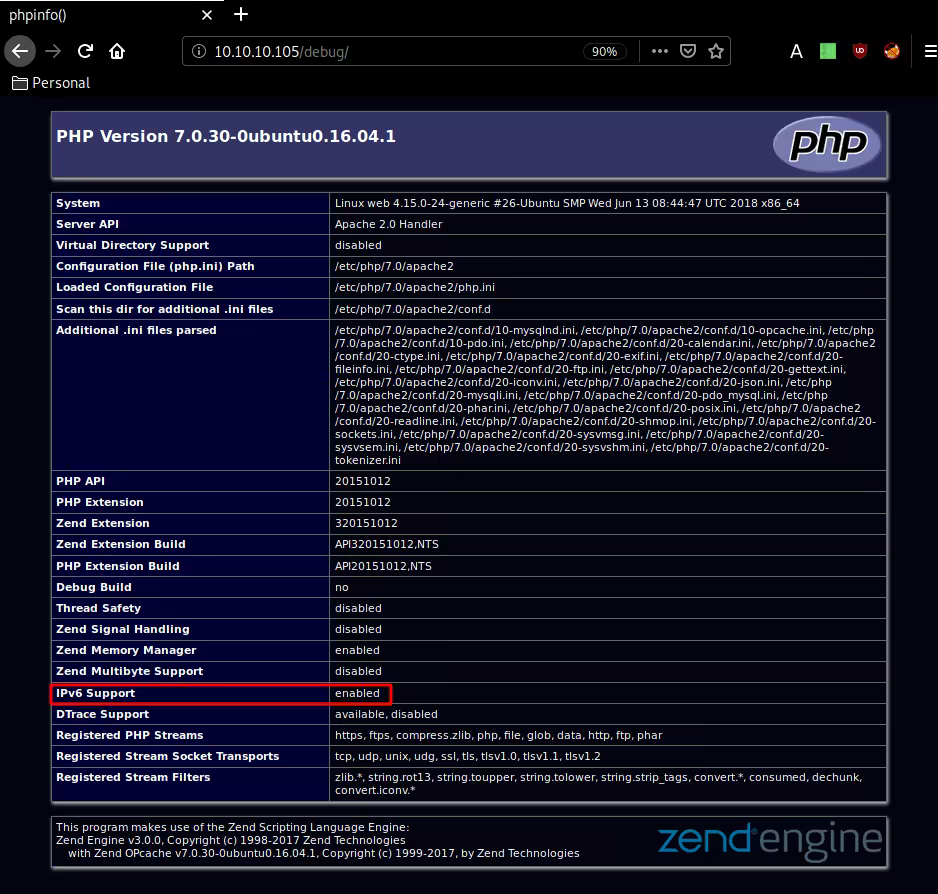This screenshot has width=938, height=894.
Task: Save page to Pocket
Action: click(x=688, y=51)
